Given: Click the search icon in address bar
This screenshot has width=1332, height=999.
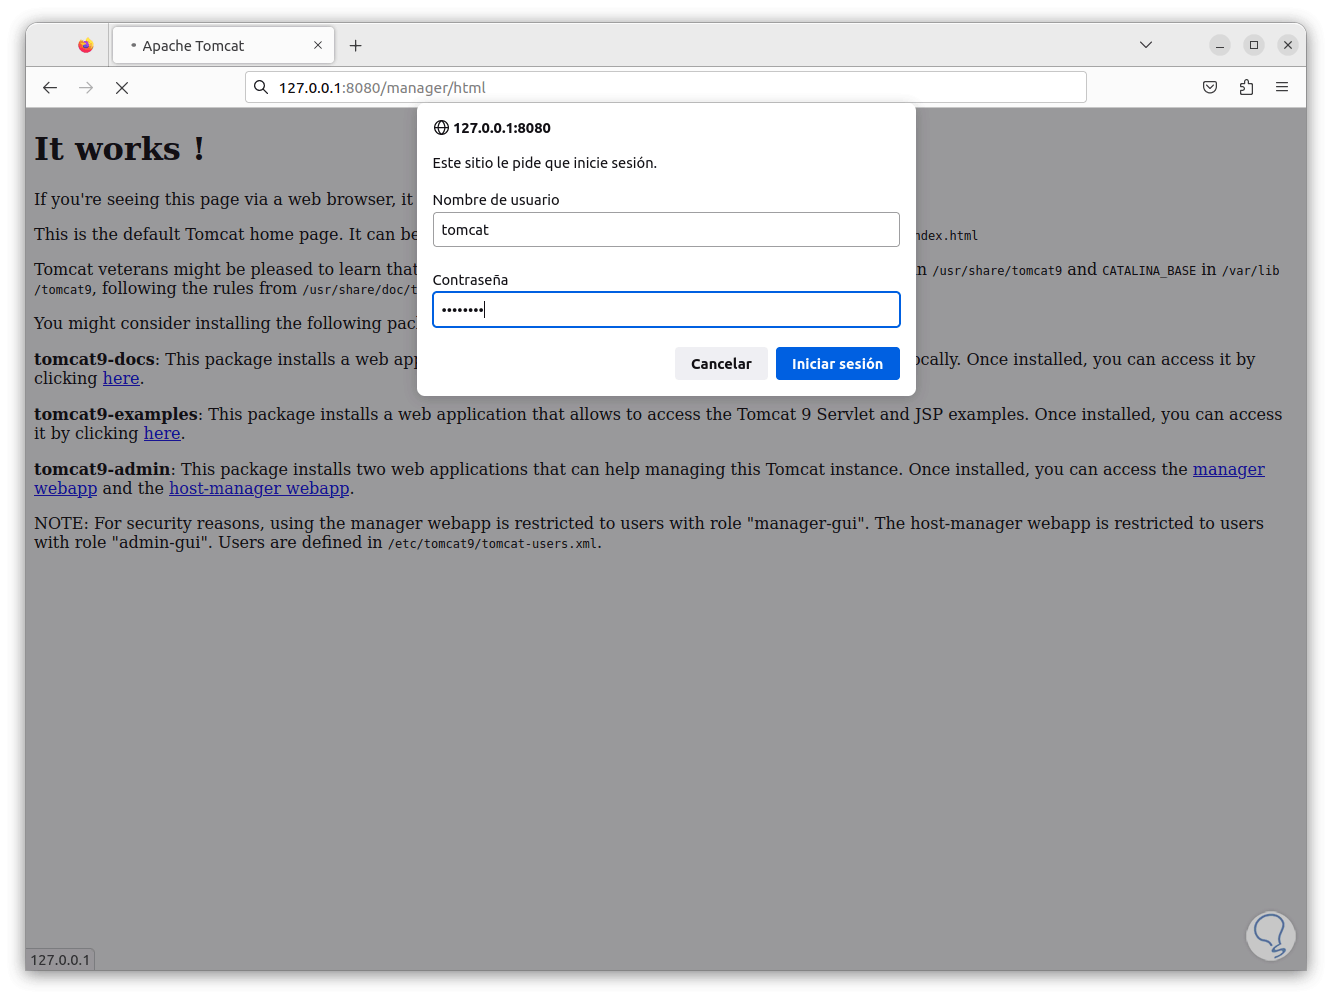Looking at the screenshot, I should (x=261, y=87).
